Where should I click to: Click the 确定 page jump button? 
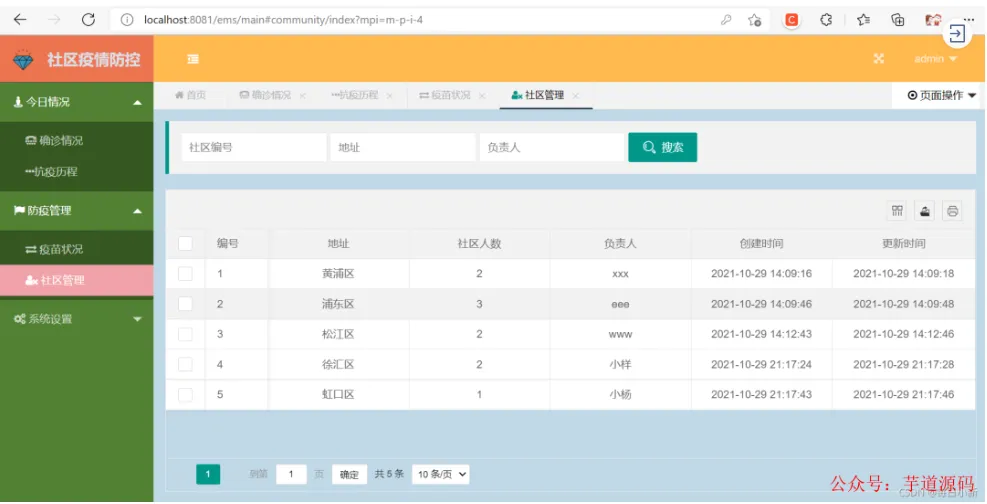(x=349, y=474)
